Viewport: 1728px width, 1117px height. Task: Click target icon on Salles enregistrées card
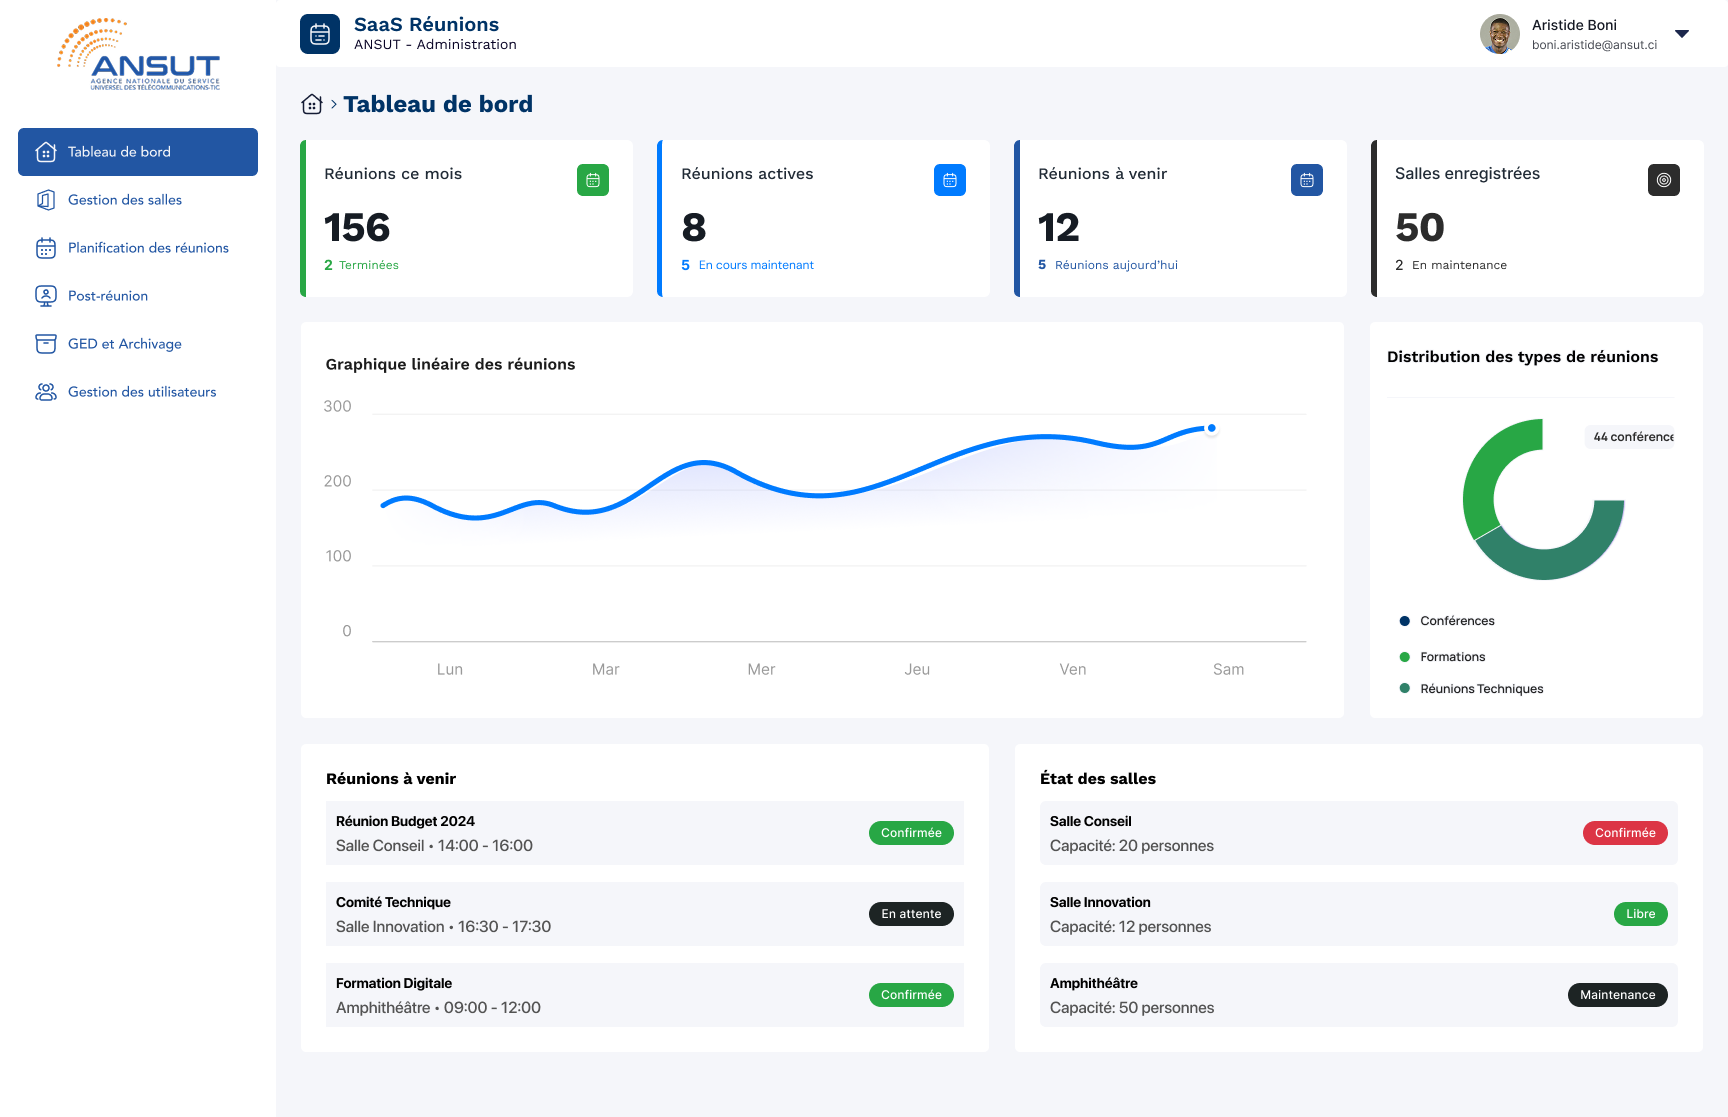click(1664, 180)
